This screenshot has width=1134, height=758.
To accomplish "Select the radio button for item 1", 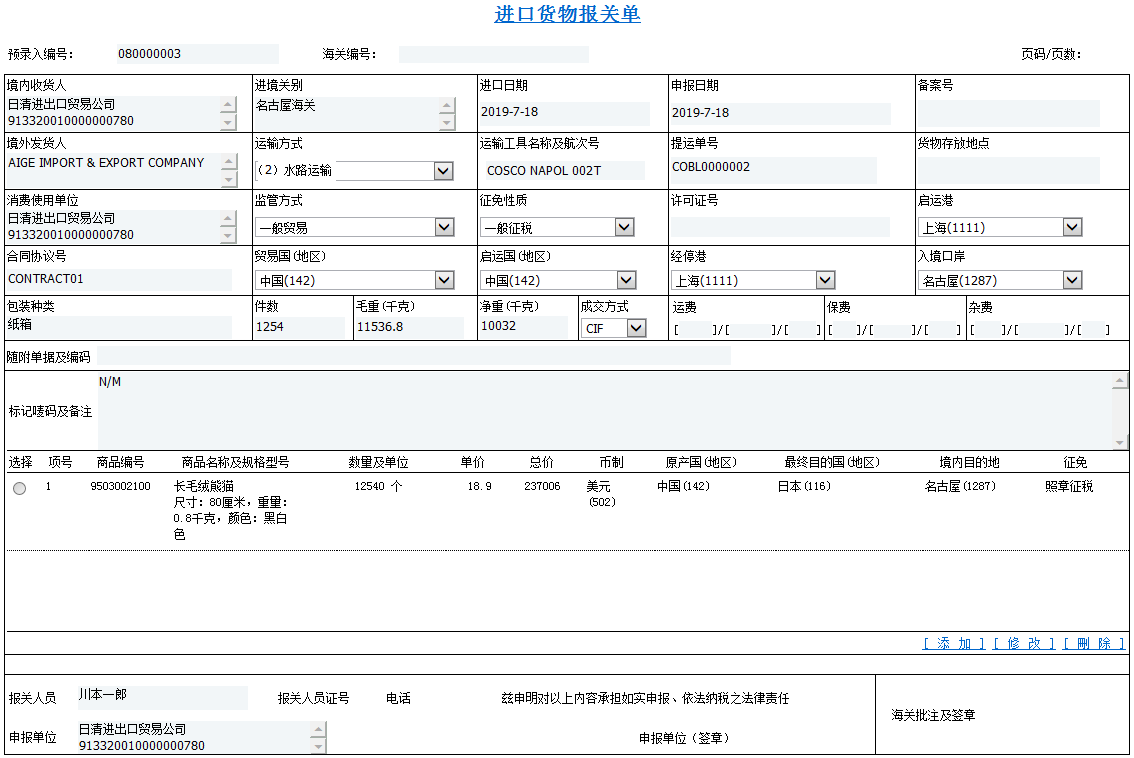I will point(20,488).
